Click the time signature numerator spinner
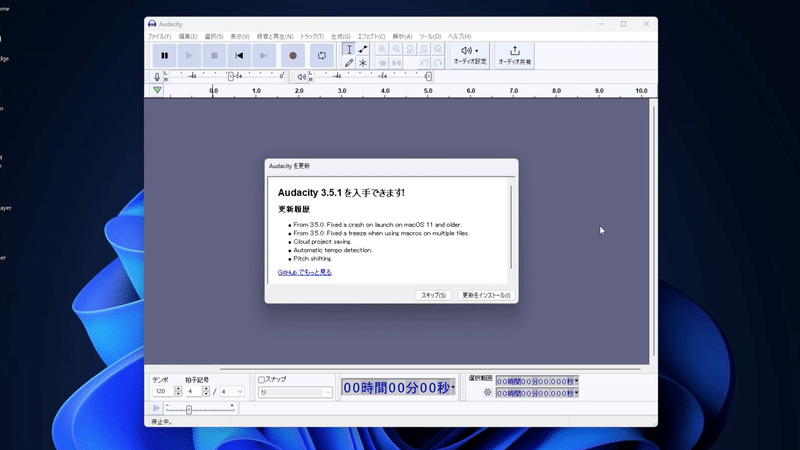 tap(206, 391)
